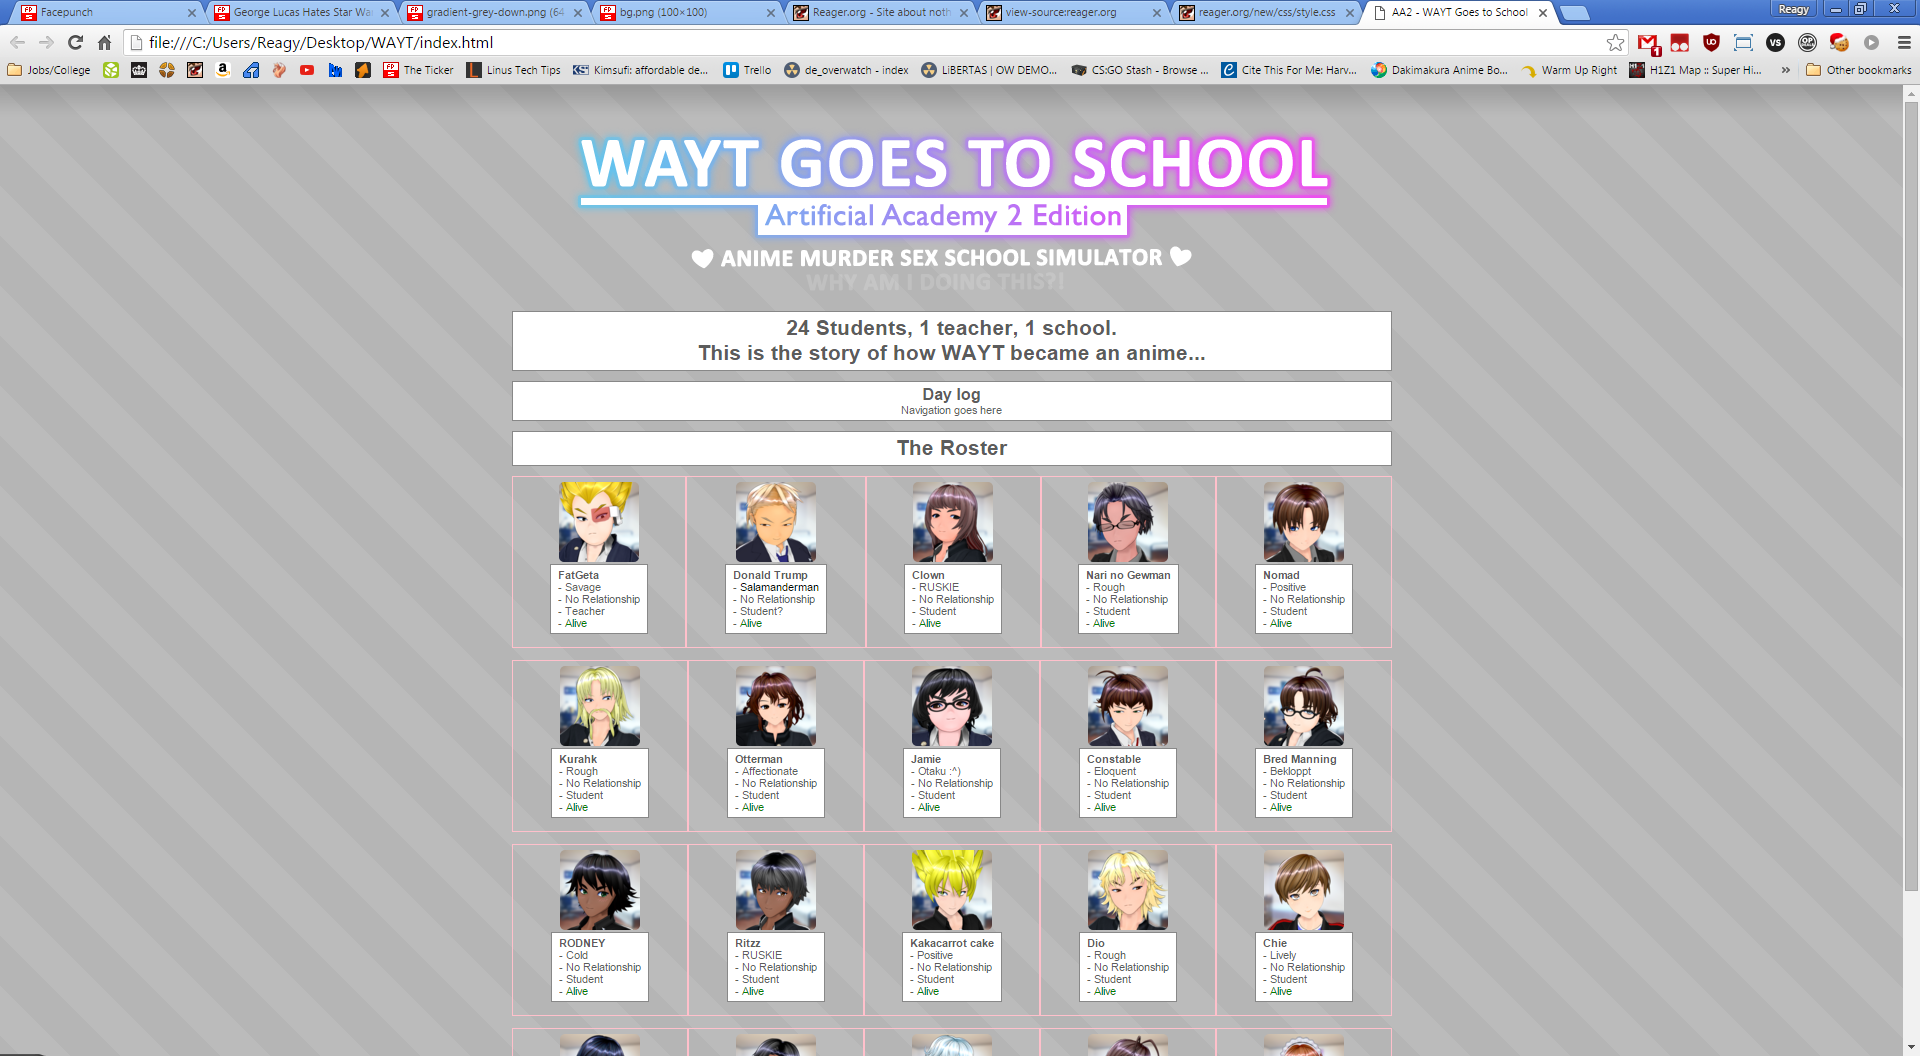Open the screenshot capture extension
The width and height of the screenshot is (1920, 1056).
[x=1743, y=42]
